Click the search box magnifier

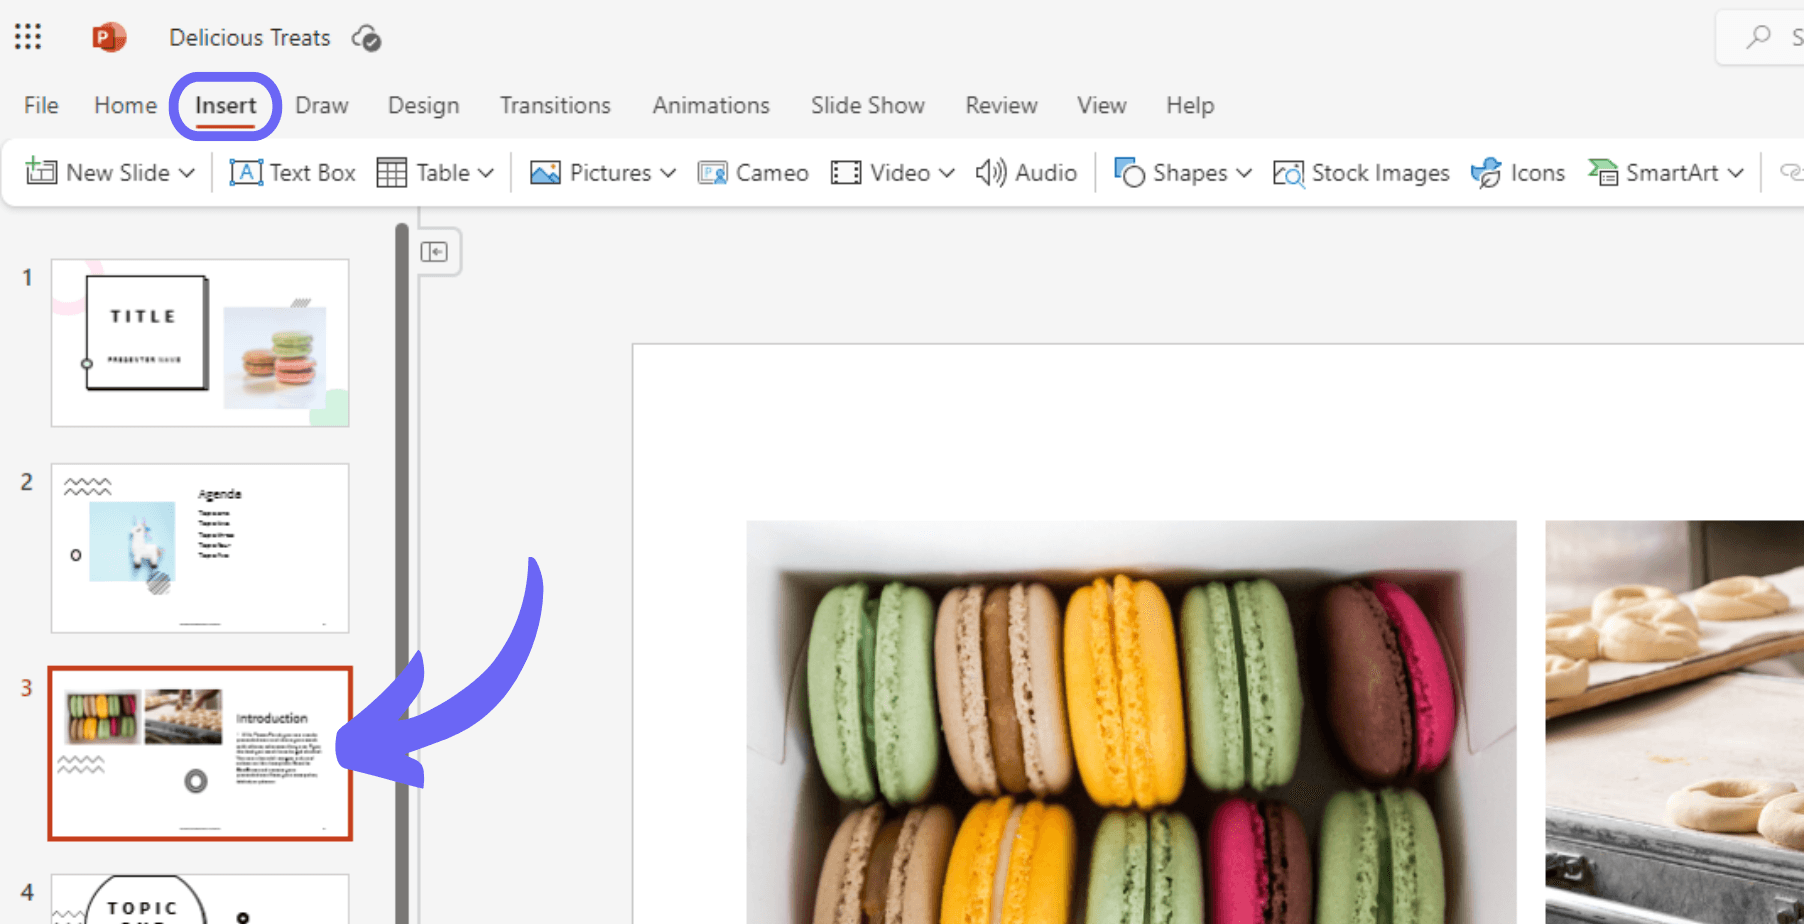coord(1758,38)
